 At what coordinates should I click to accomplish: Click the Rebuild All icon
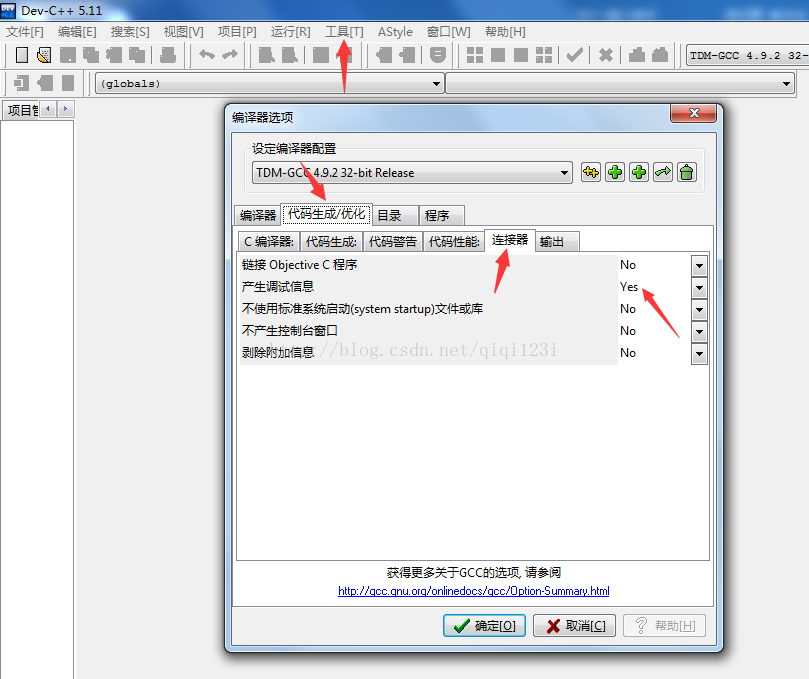pos(544,55)
